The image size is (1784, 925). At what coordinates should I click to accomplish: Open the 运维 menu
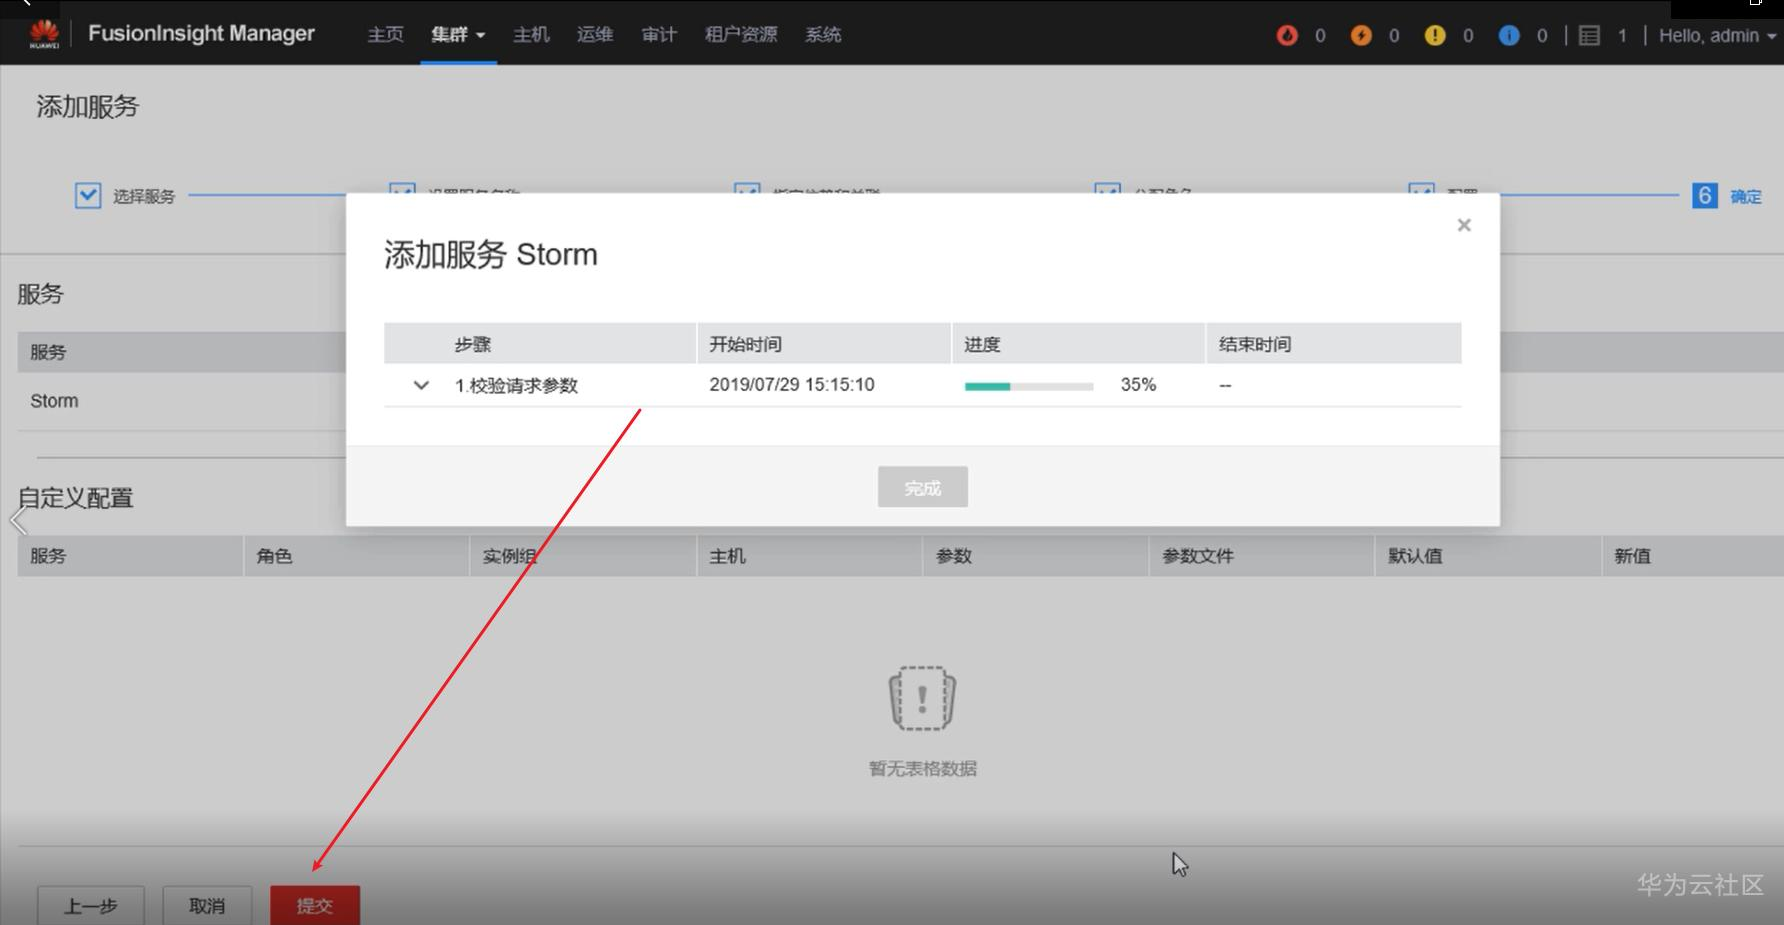595,35
